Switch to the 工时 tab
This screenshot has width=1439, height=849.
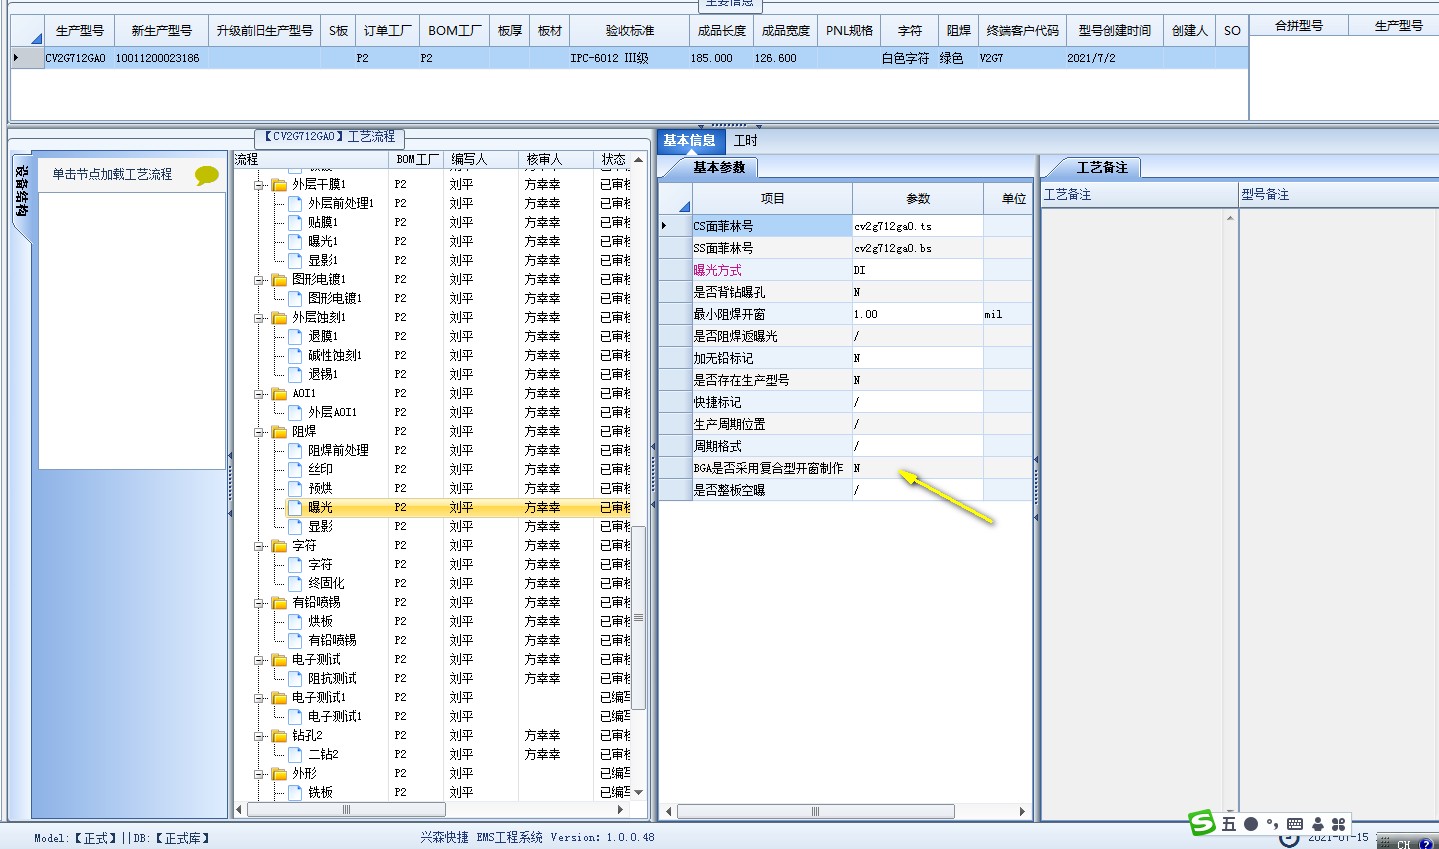[746, 140]
